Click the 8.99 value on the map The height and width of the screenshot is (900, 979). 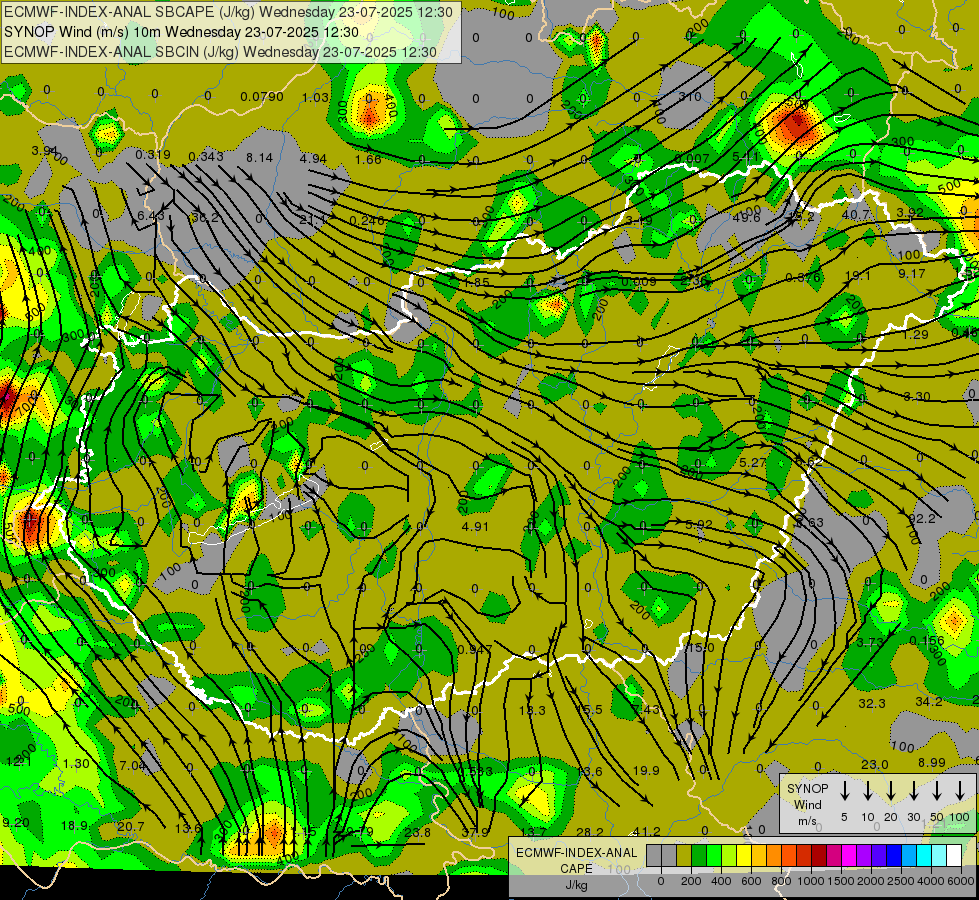[932, 763]
